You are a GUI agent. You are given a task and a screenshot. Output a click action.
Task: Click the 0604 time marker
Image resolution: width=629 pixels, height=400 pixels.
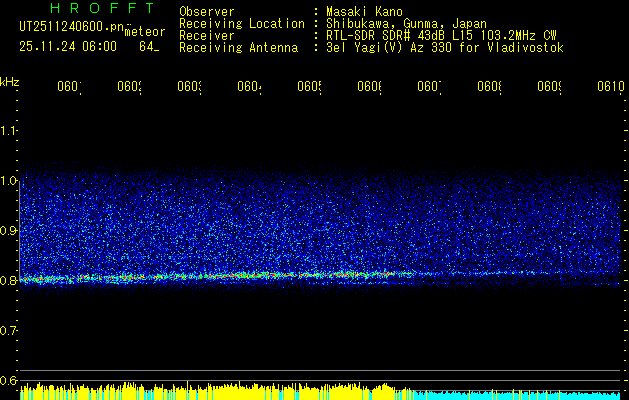(x=250, y=86)
